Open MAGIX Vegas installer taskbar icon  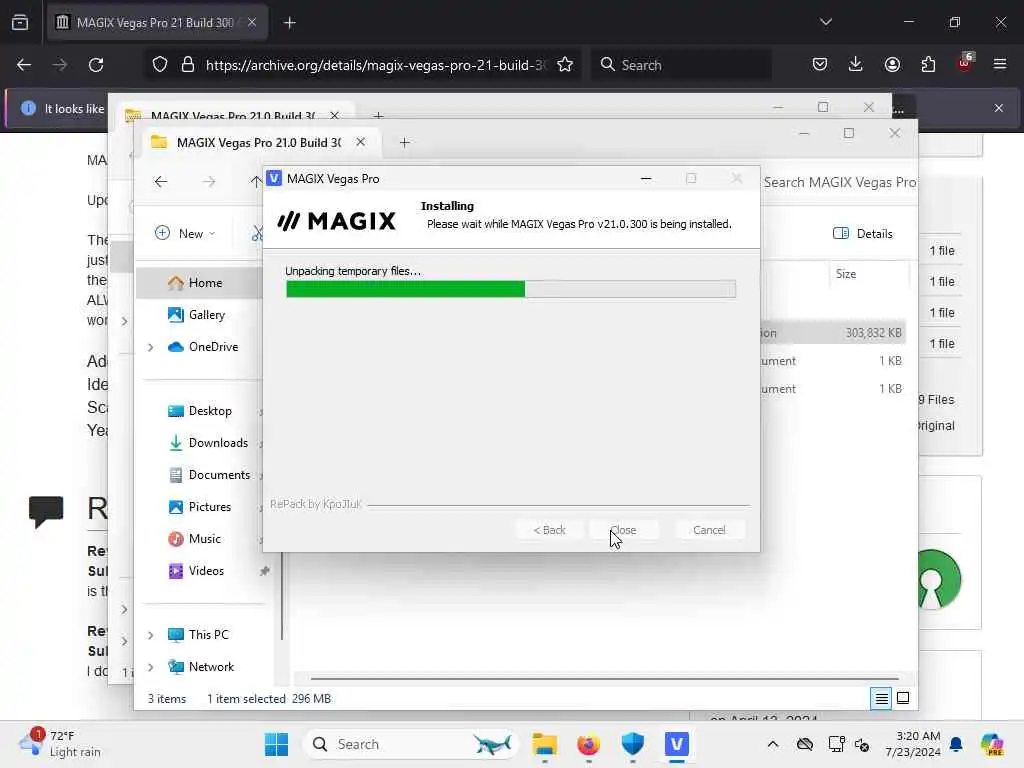click(x=677, y=744)
